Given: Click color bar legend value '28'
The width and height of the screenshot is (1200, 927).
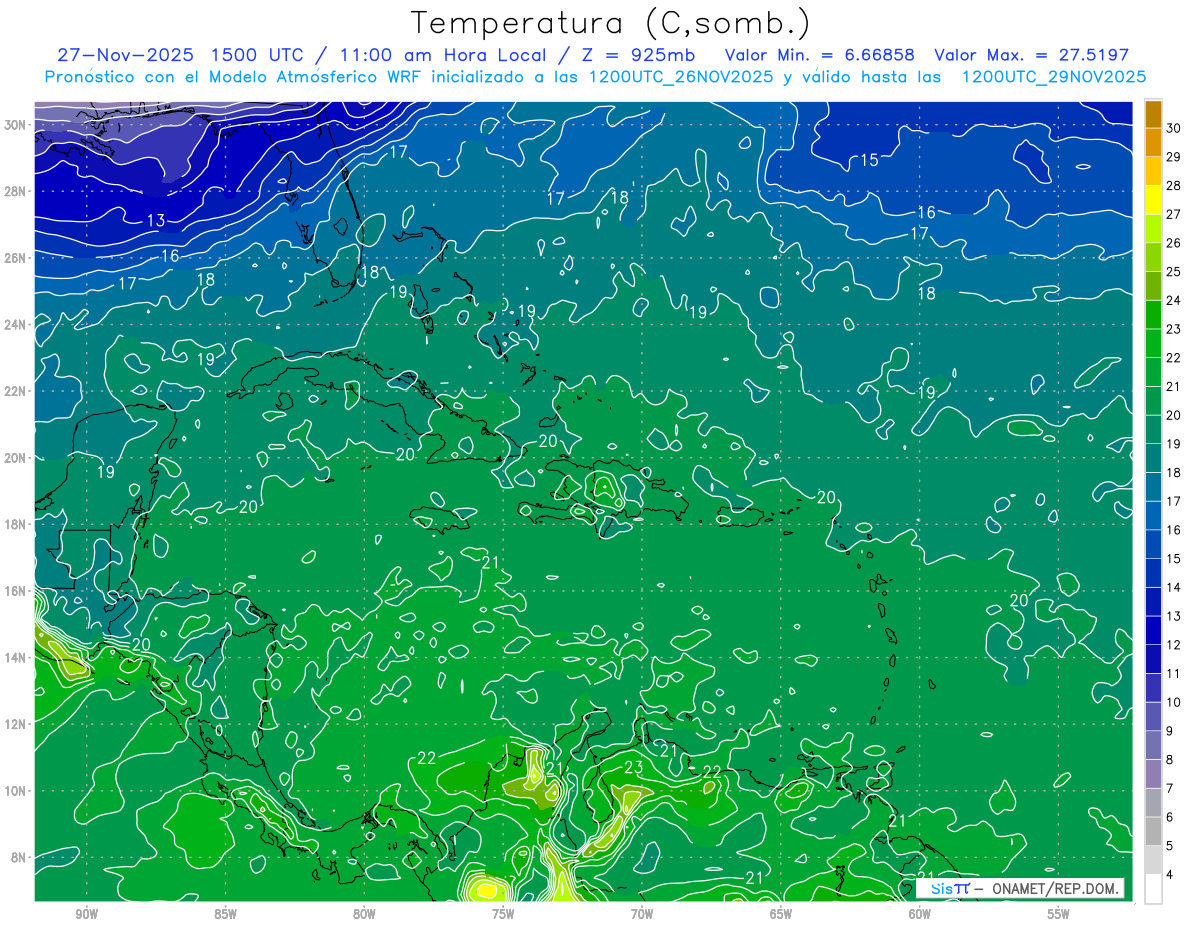Looking at the screenshot, I should (1173, 186).
